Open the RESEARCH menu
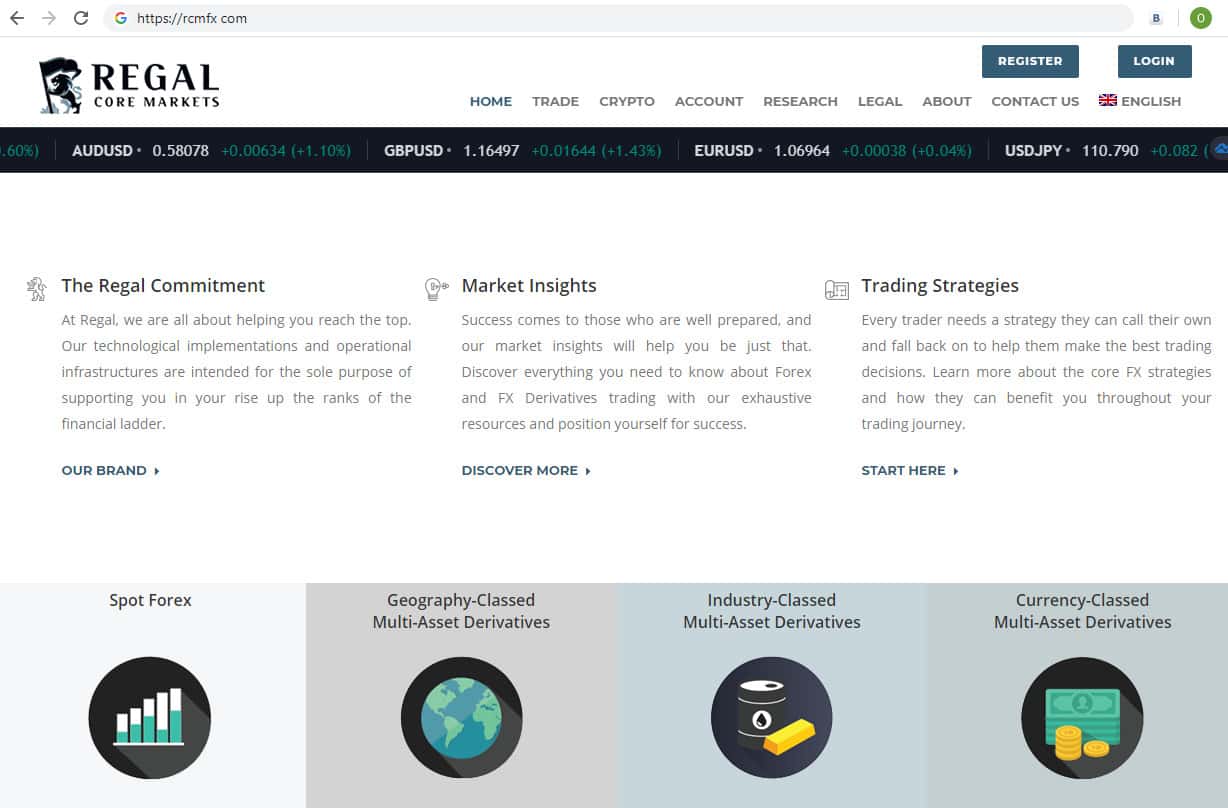 (800, 101)
